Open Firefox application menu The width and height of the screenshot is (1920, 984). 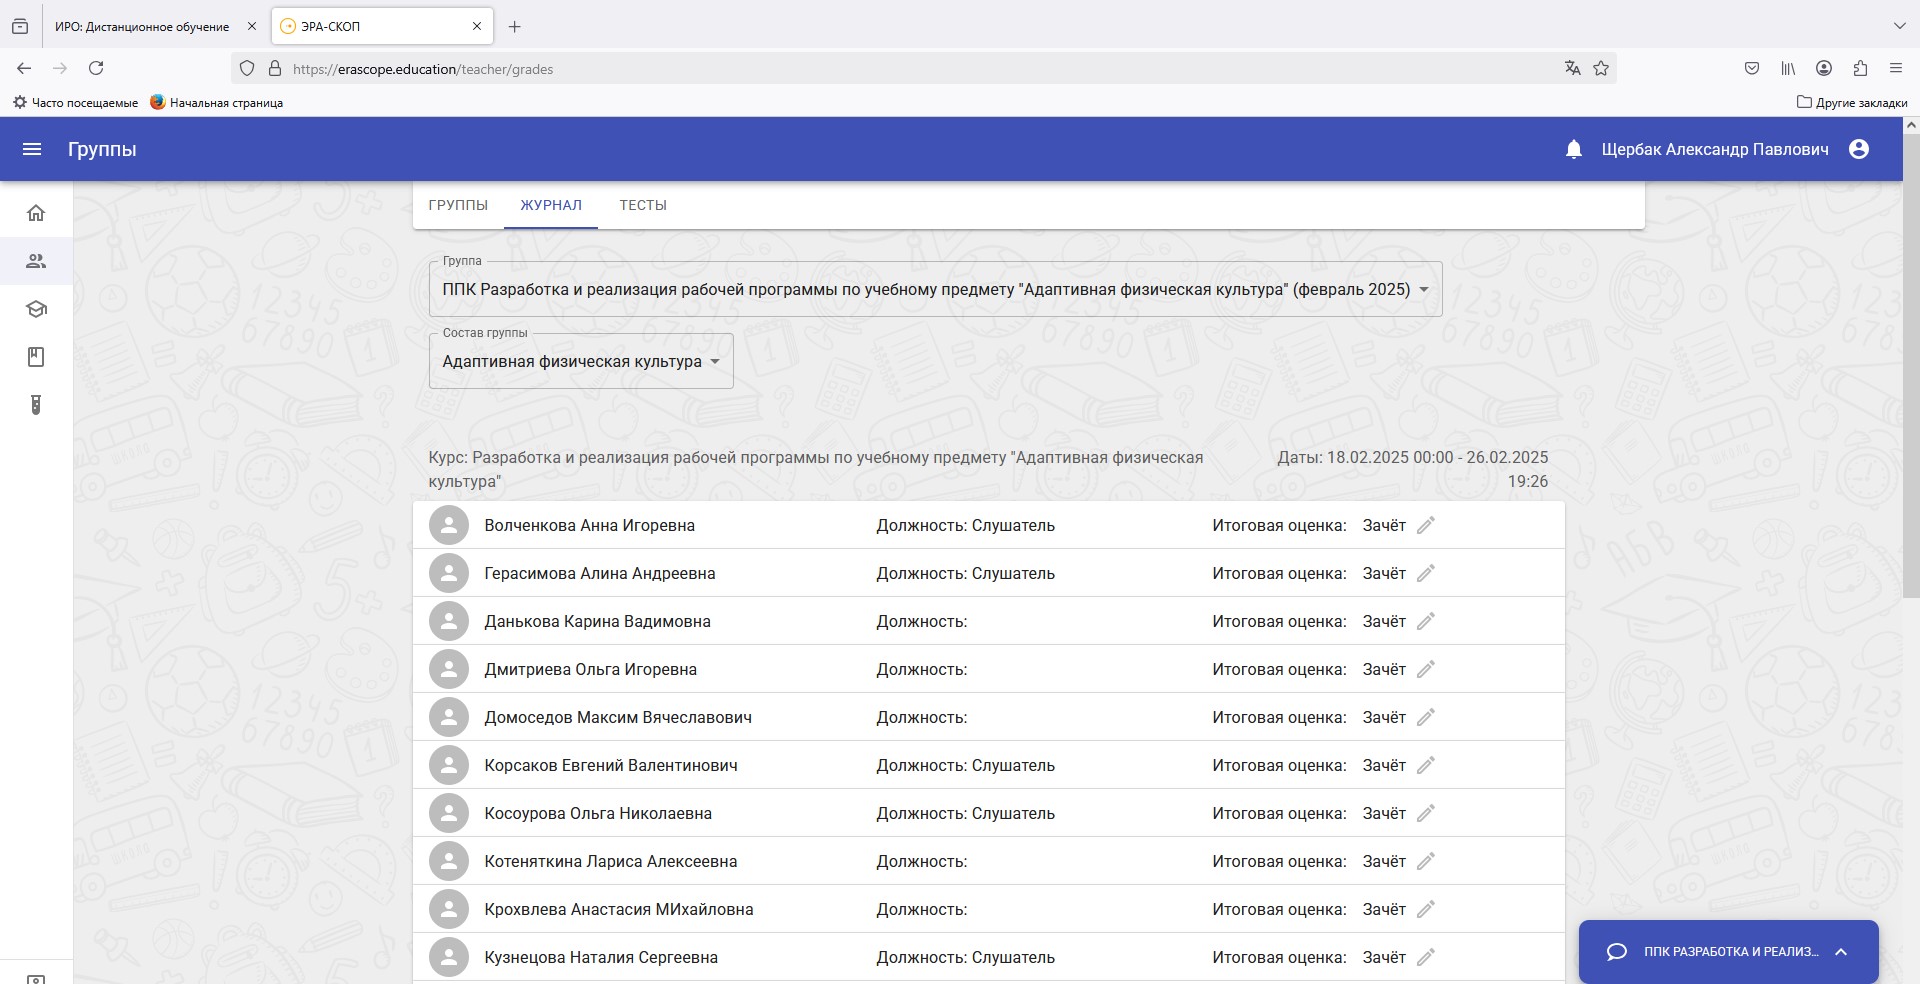click(1895, 68)
